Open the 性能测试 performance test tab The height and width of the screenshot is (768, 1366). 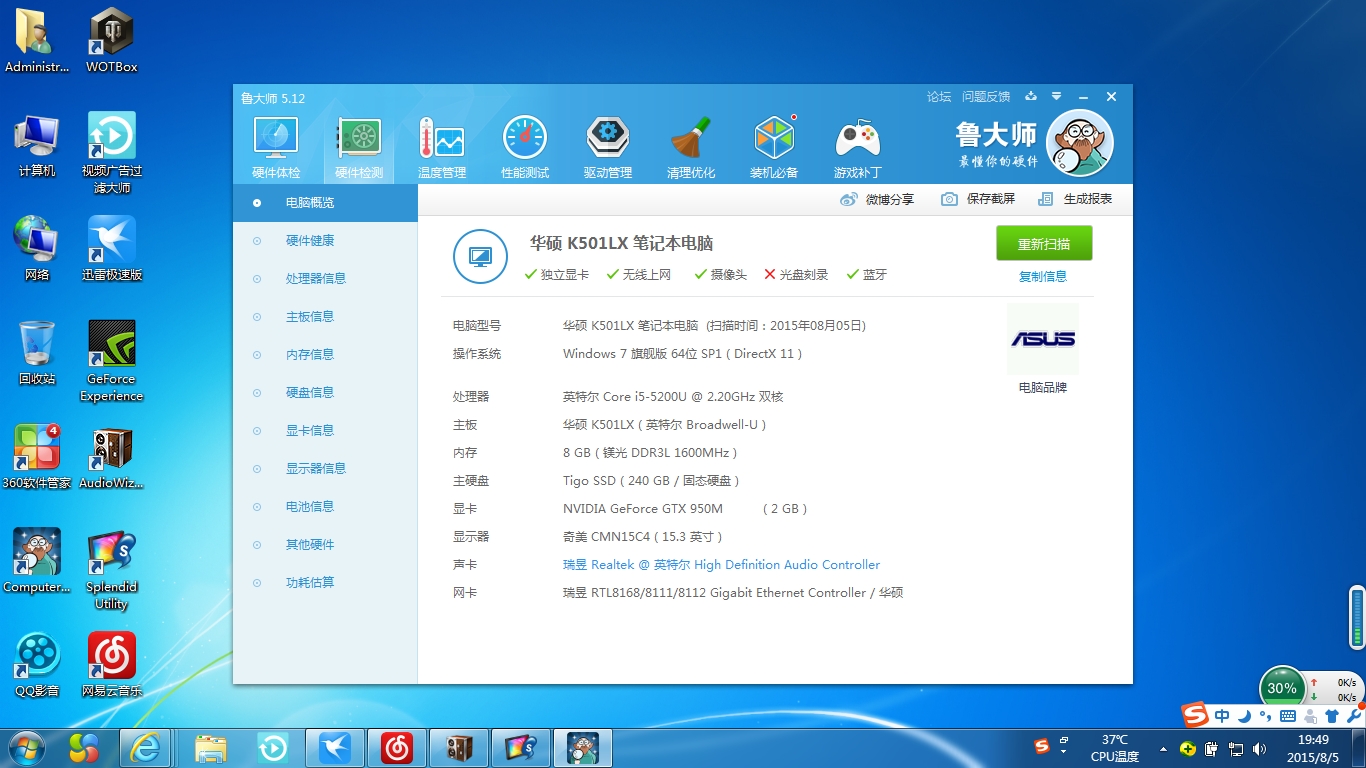point(525,148)
